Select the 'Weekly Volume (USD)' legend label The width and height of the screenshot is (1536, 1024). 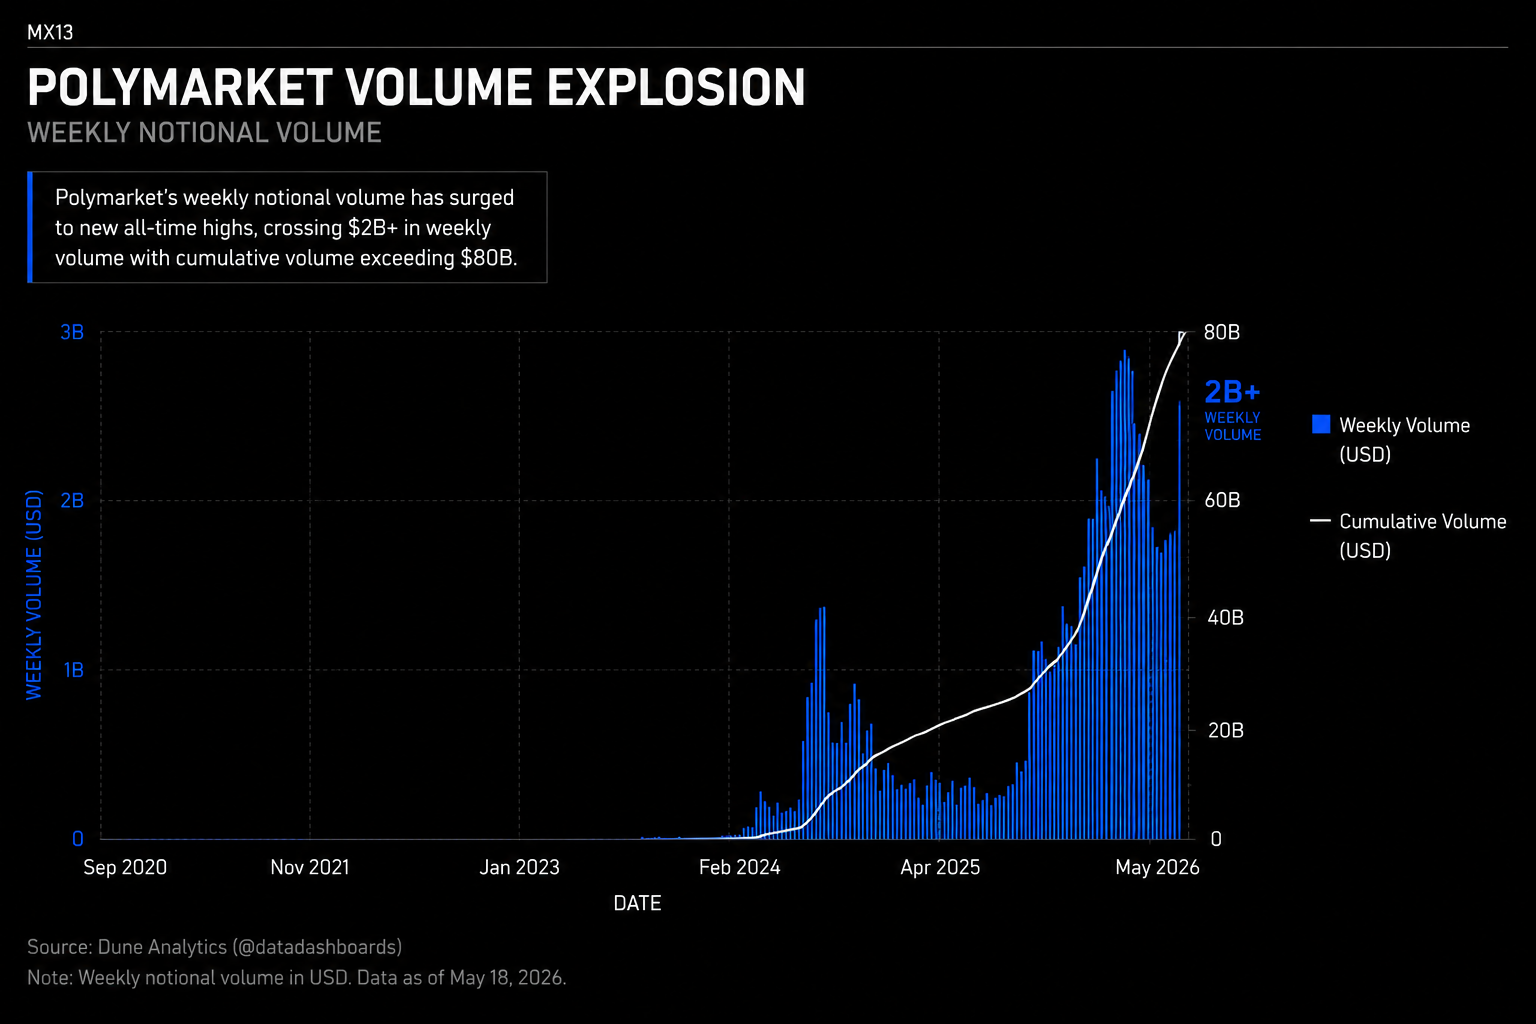point(1404,440)
